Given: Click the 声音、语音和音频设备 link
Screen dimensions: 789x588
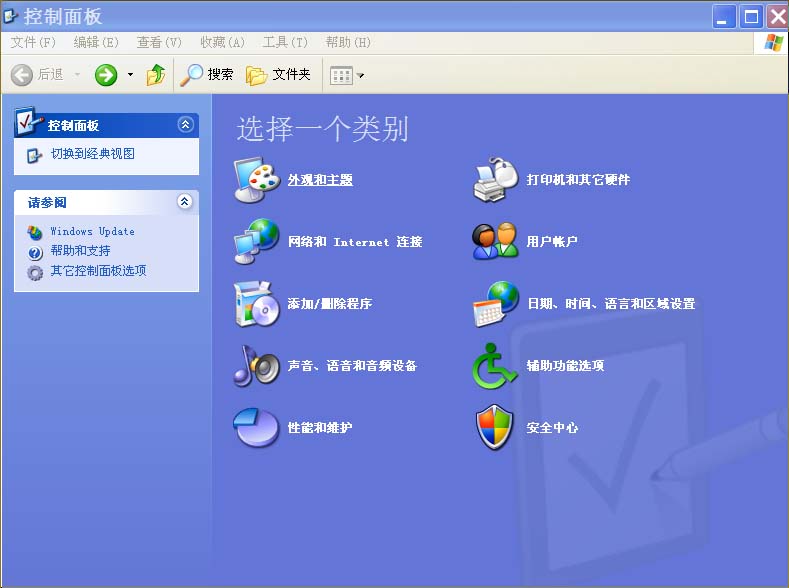Looking at the screenshot, I should 352,366.
